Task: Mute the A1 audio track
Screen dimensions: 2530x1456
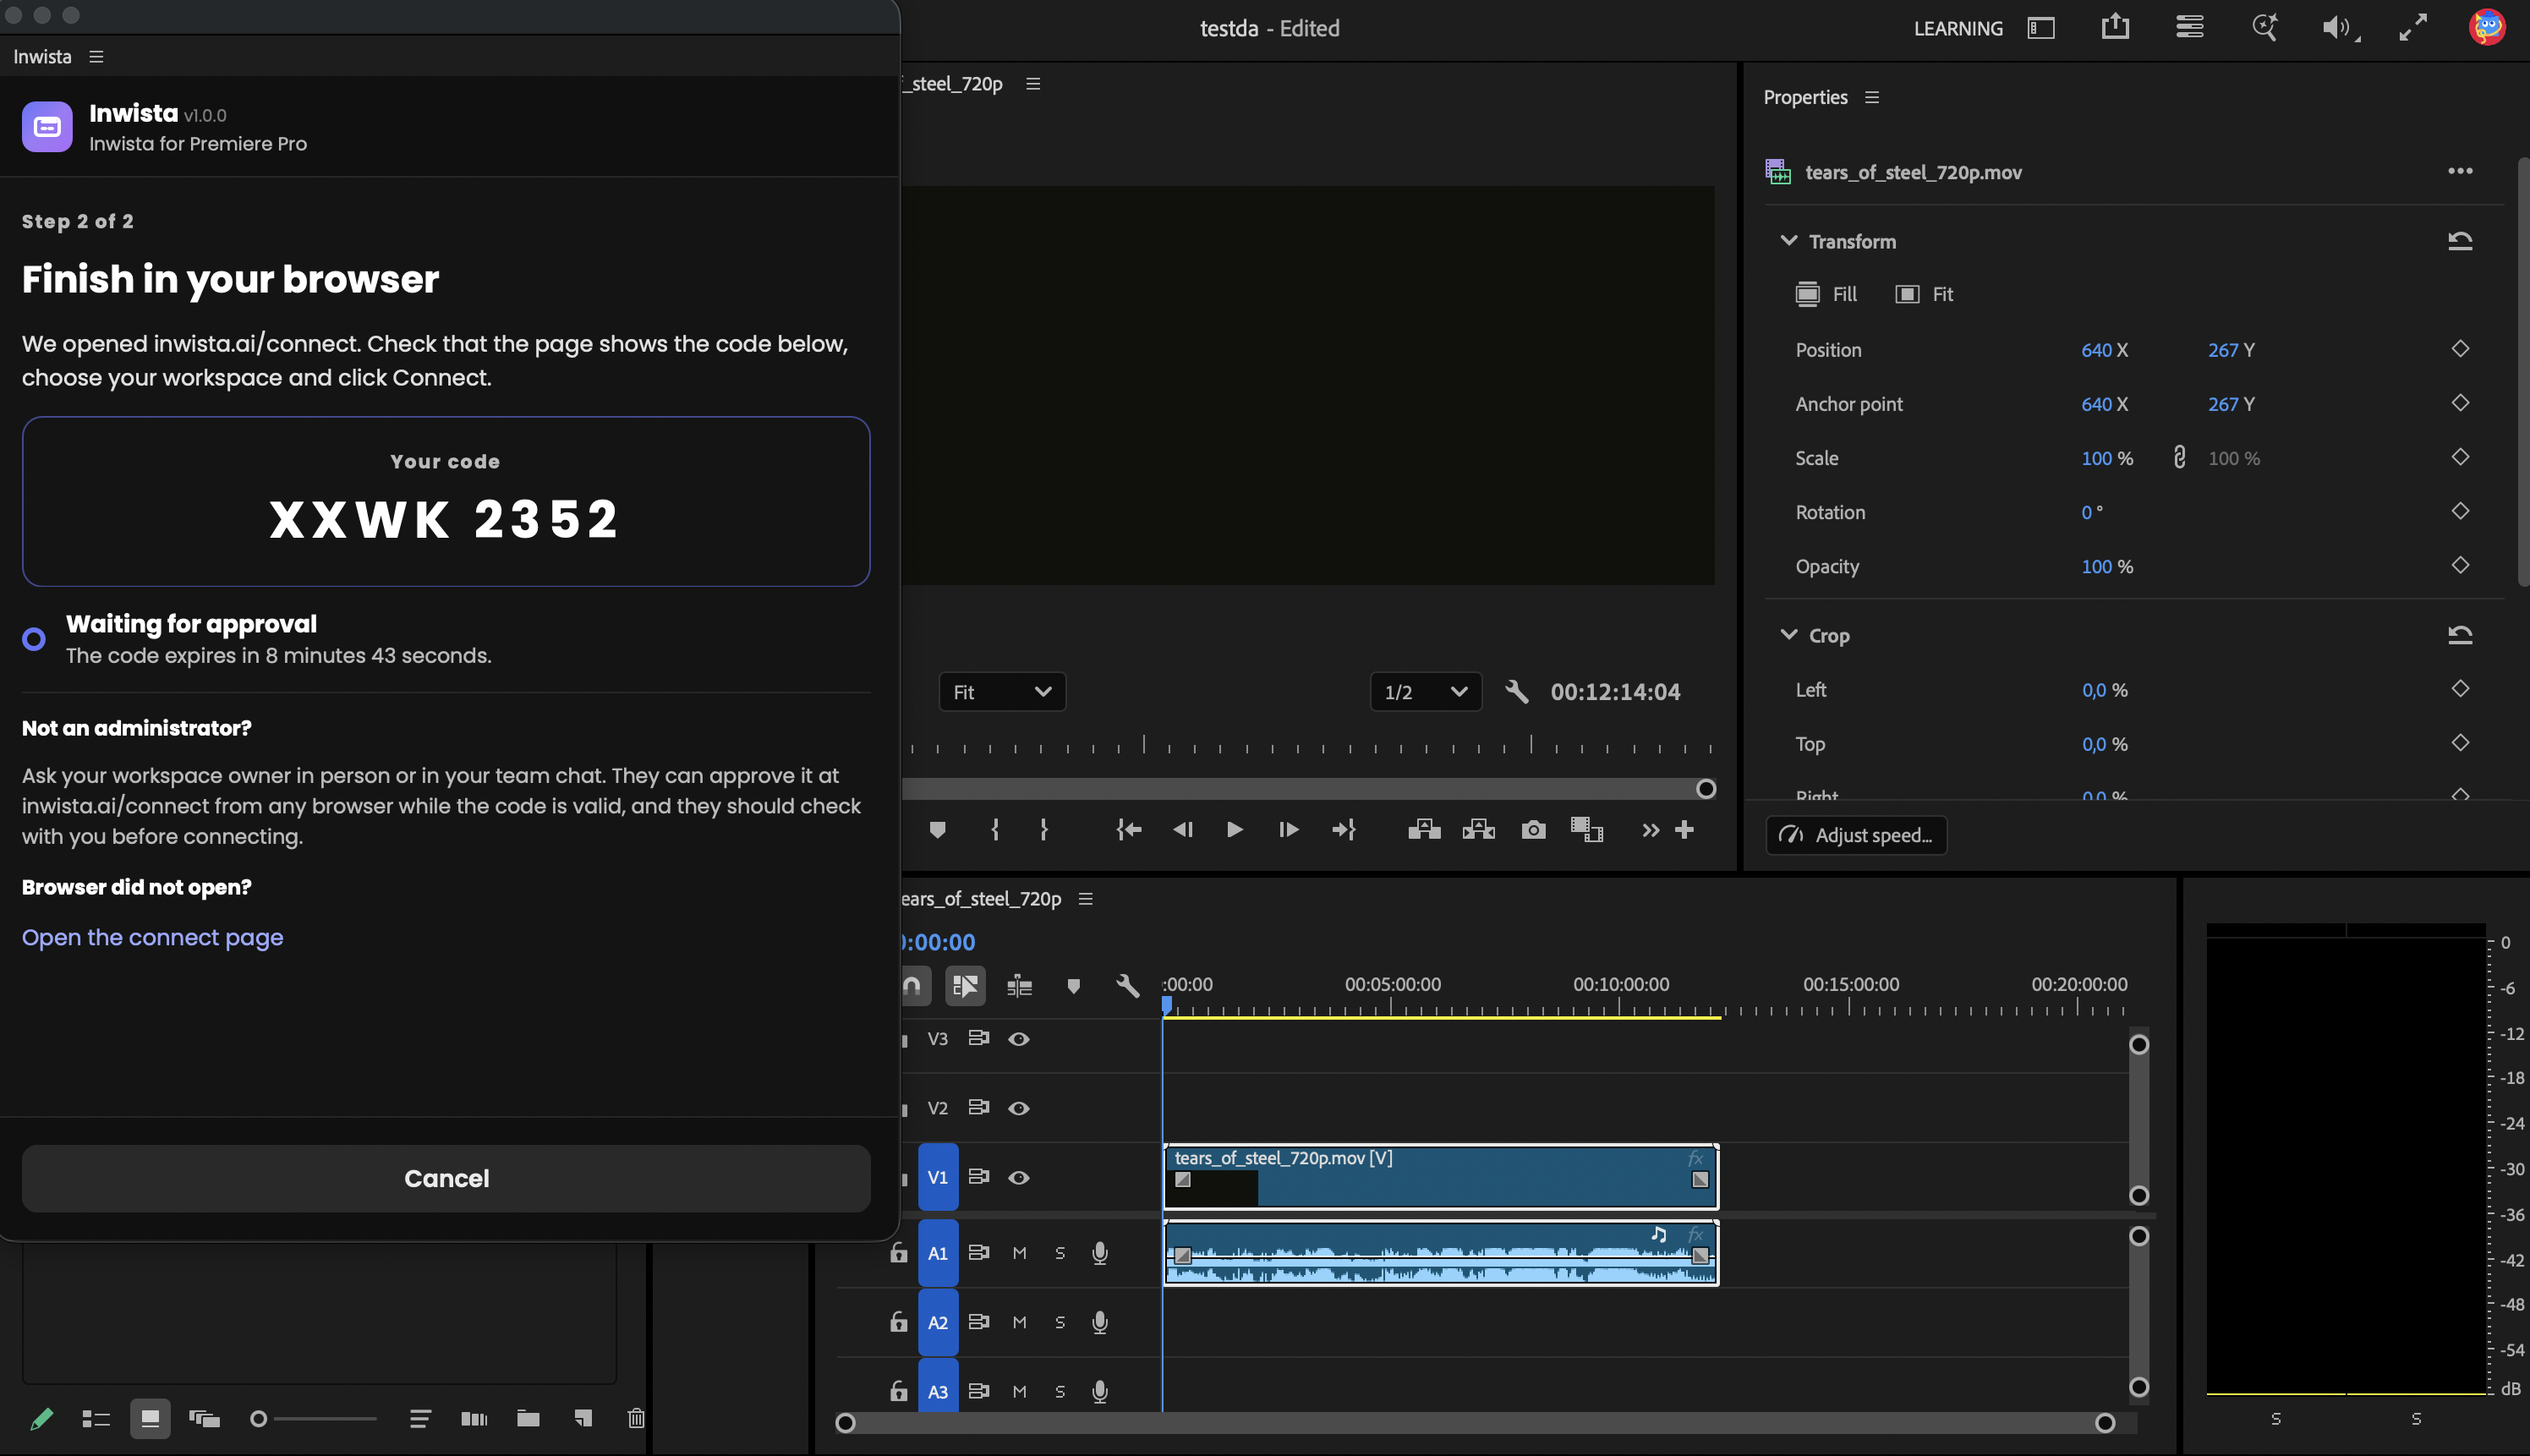Action: tap(1019, 1253)
